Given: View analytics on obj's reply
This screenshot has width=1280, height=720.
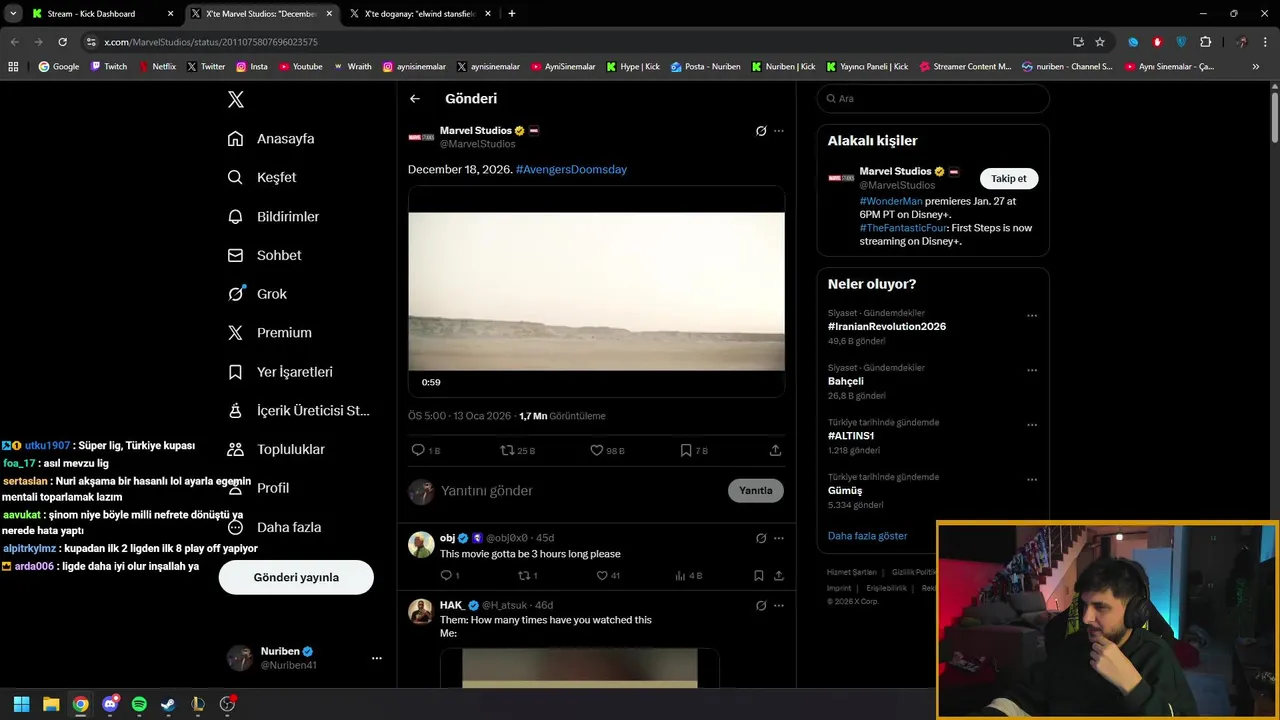Looking at the screenshot, I should tap(689, 576).
